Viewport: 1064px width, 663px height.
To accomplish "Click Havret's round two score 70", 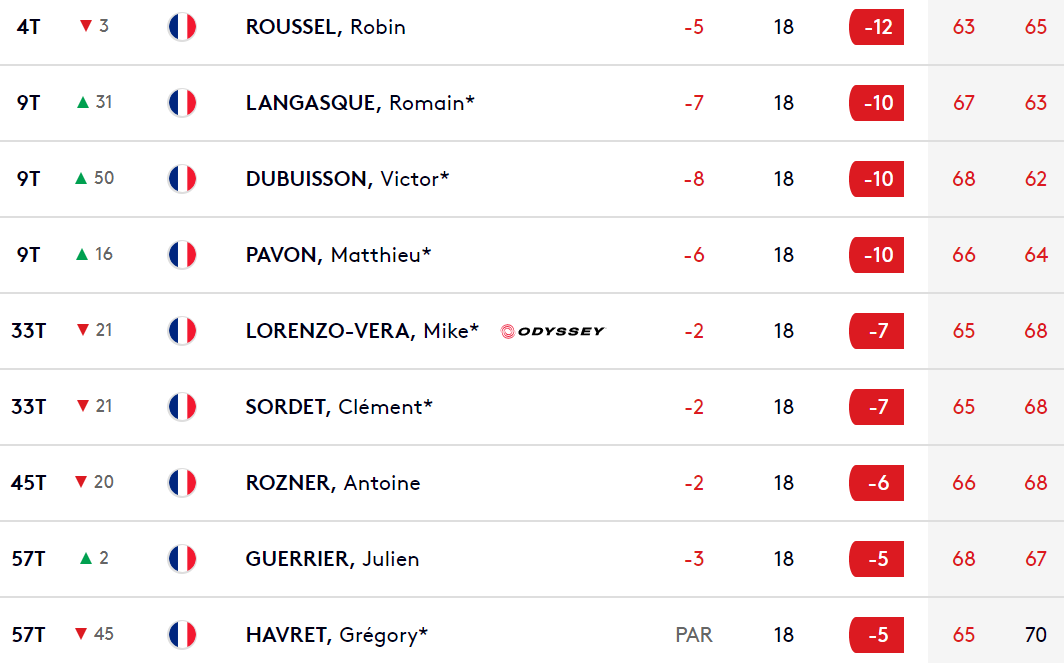I will [1036, 635].
